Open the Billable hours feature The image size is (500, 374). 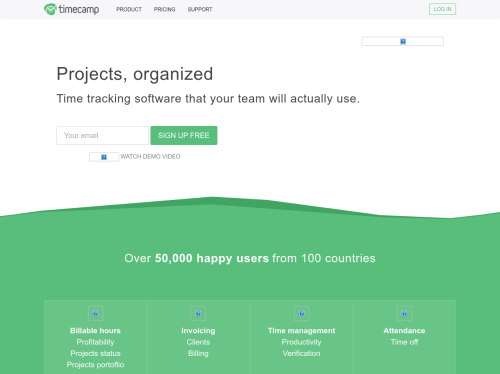95,331
